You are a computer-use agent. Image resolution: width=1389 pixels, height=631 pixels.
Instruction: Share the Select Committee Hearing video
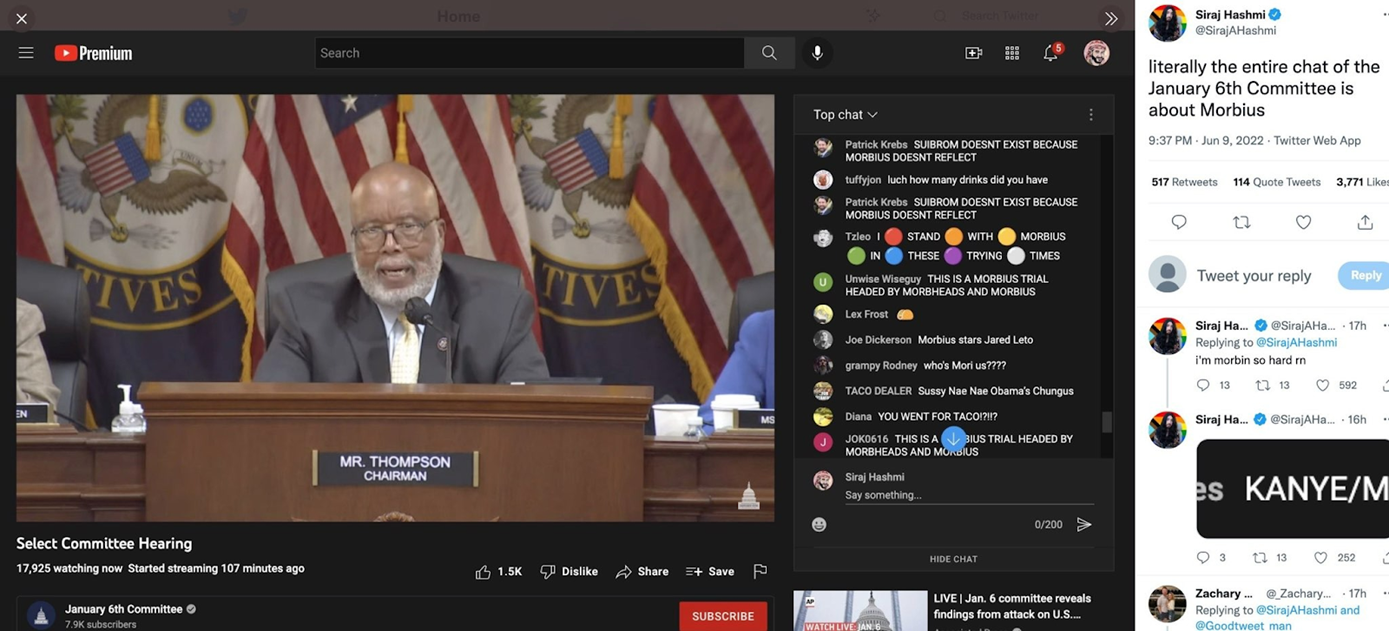click(642, 572)
